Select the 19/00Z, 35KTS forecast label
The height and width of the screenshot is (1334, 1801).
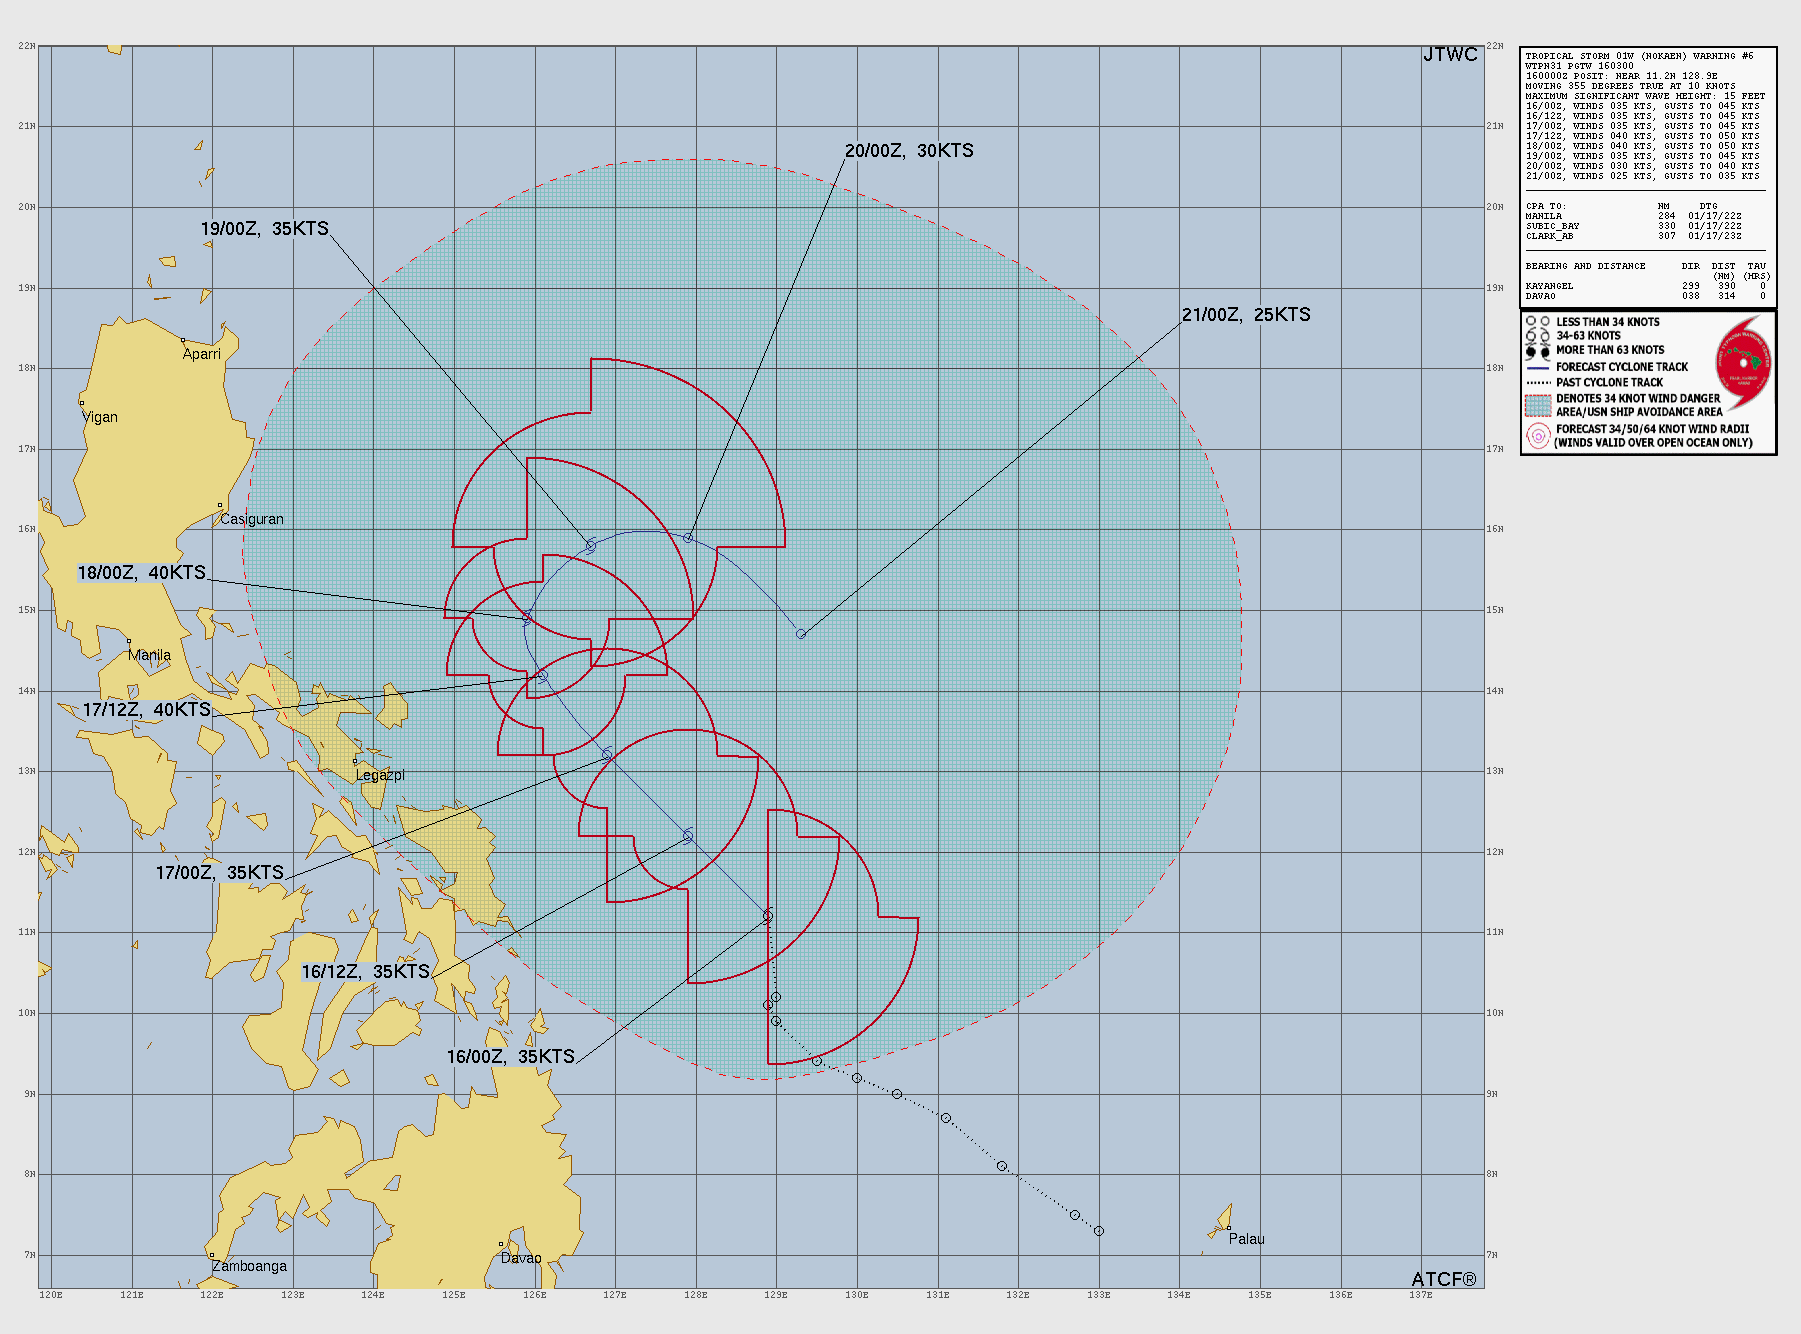click(264, 229)
